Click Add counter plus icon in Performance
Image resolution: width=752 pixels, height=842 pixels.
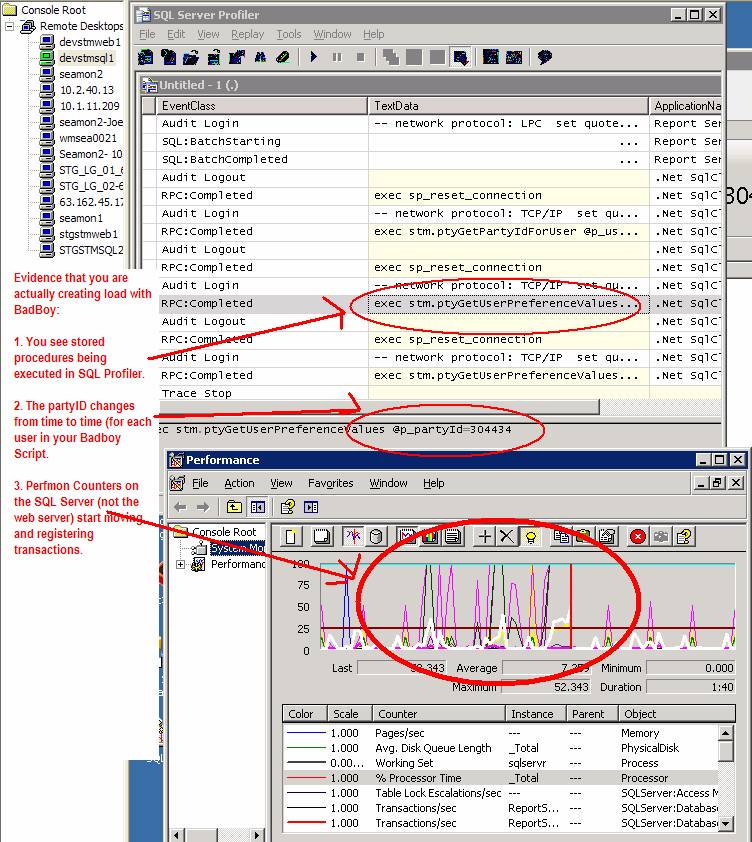[x=485, y=537]
